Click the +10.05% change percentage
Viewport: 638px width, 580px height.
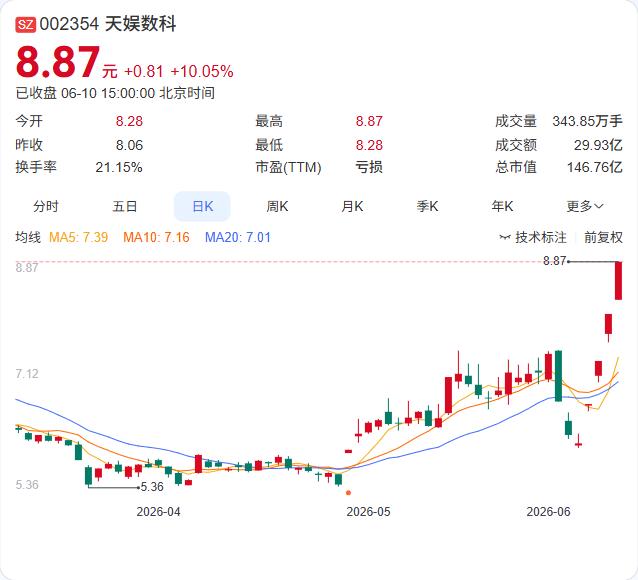202,72
